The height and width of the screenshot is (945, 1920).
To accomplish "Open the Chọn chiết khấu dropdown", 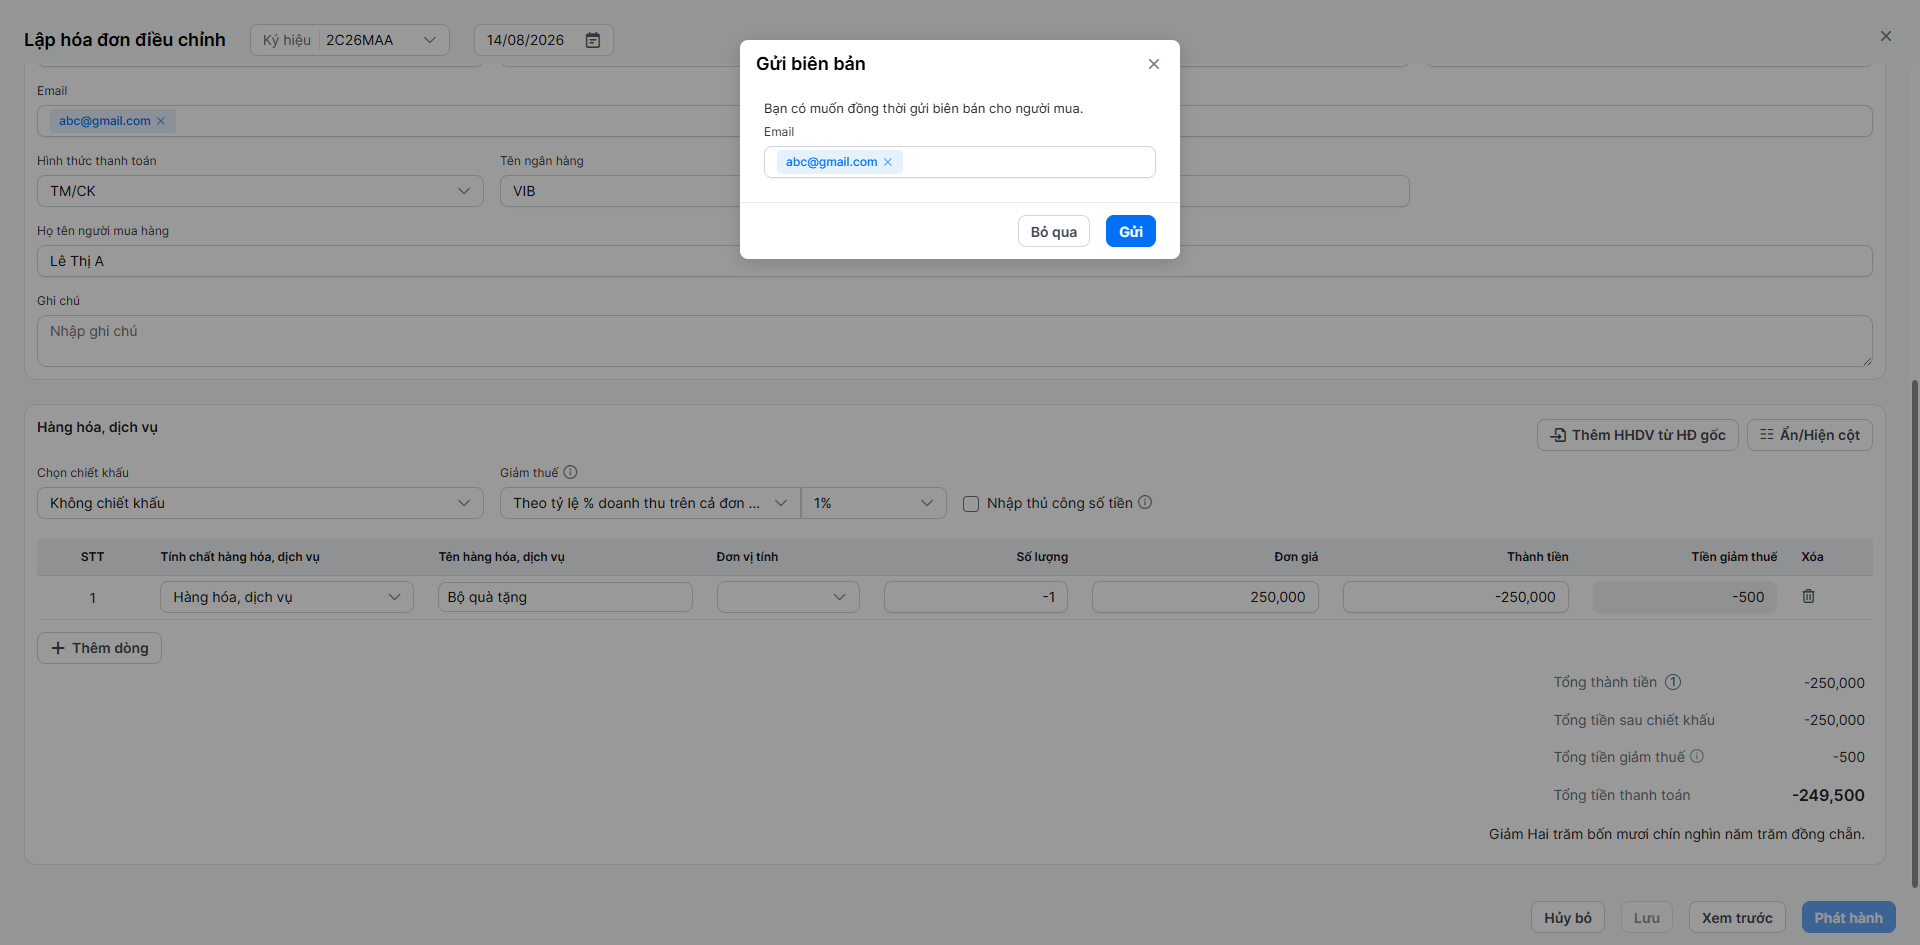I will (260, 503).
